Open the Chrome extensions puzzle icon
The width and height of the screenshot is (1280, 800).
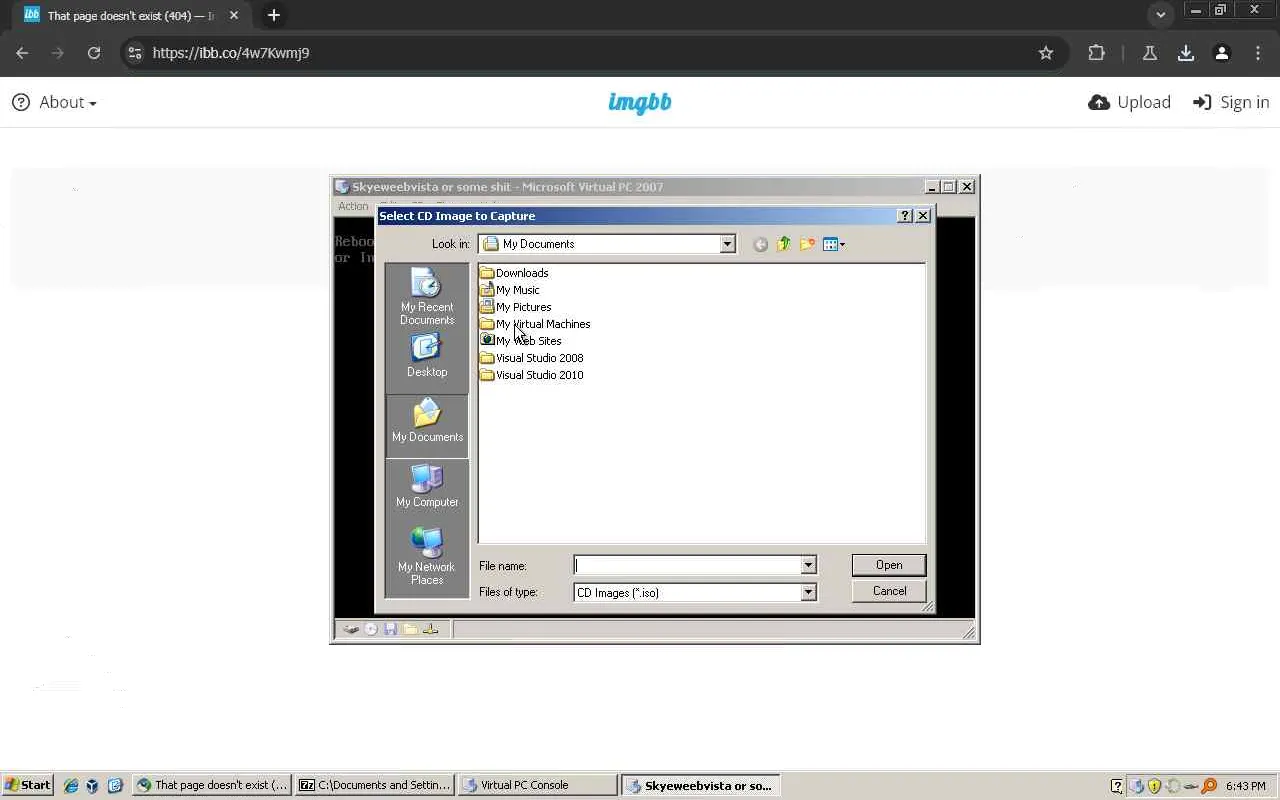[1097, 53]
